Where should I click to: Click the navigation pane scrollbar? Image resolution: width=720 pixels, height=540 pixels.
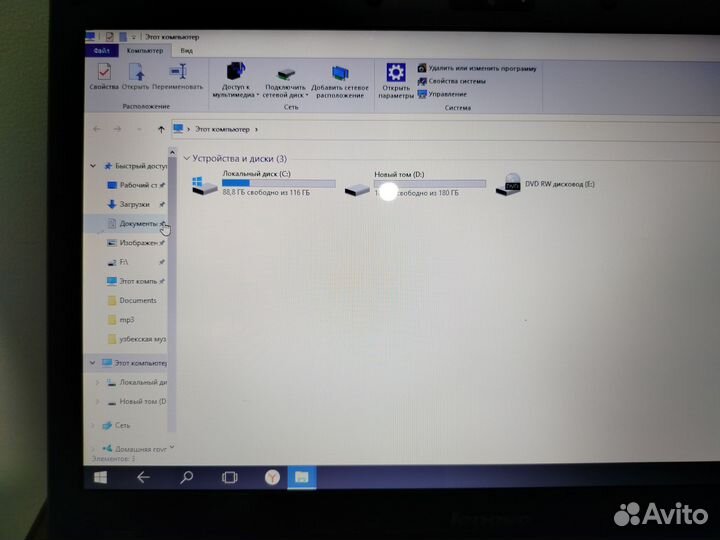172,294
